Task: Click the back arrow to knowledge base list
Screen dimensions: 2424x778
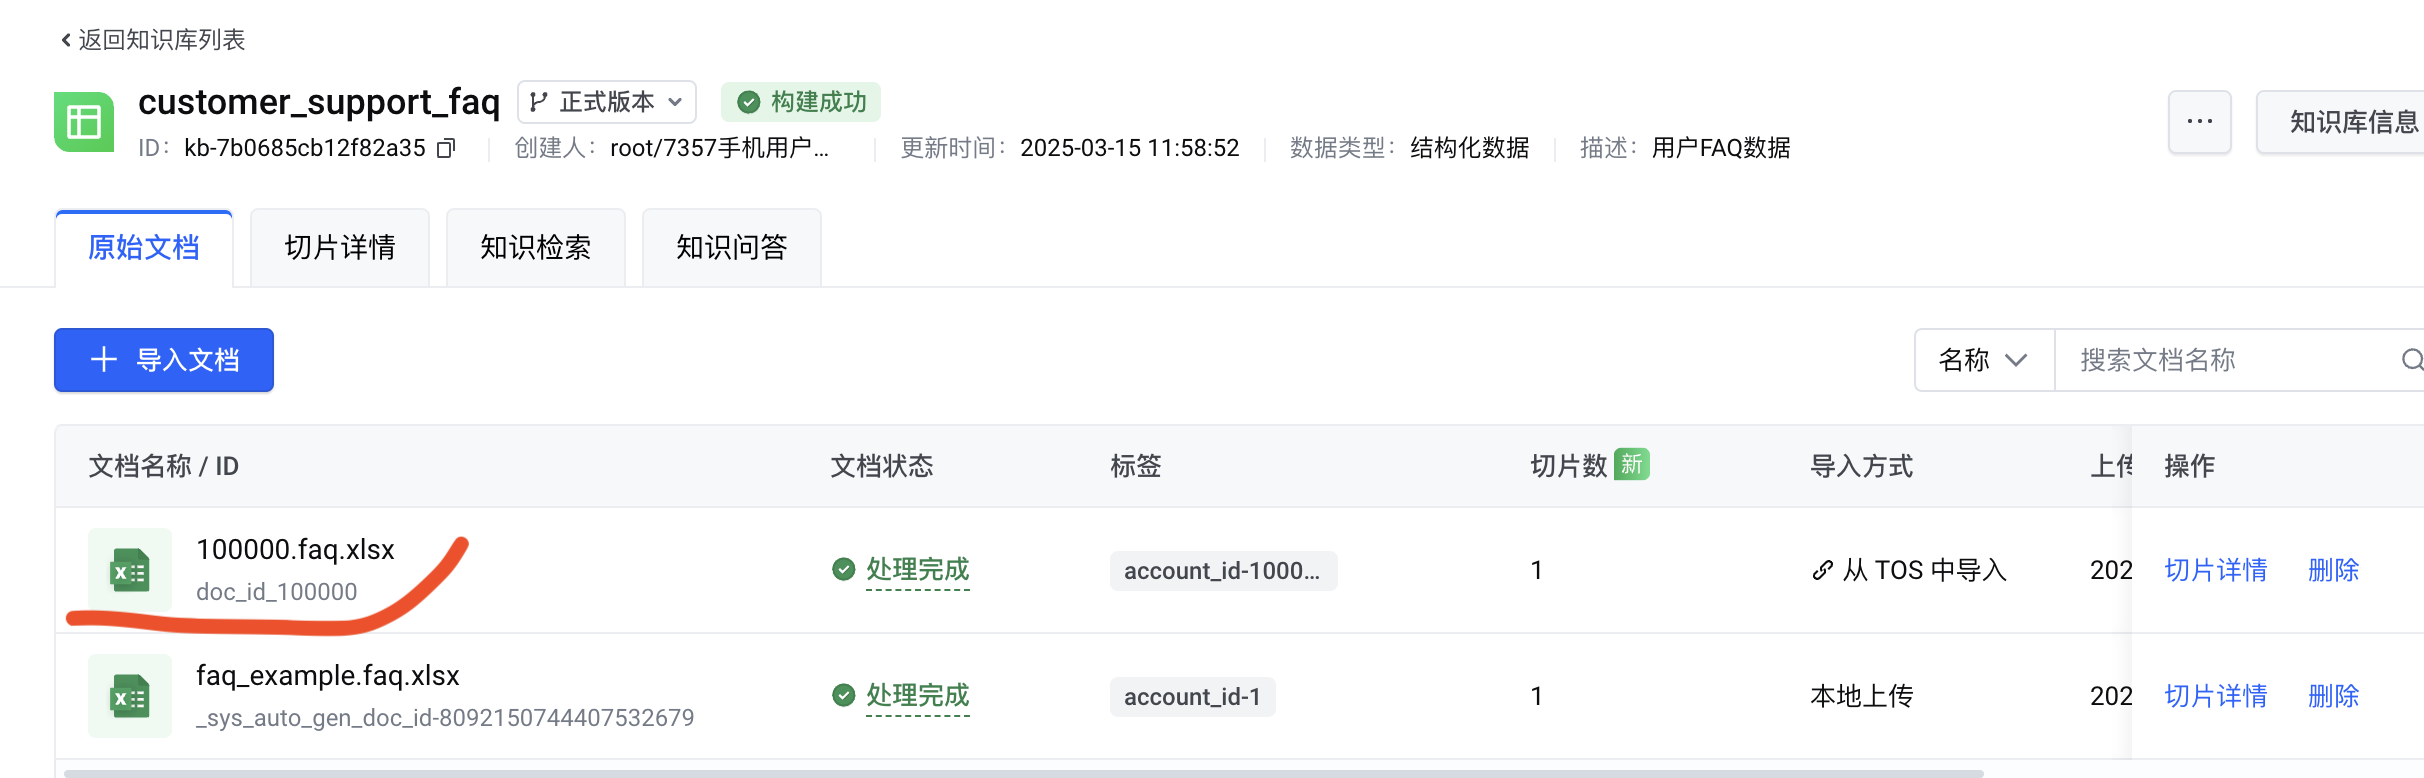Action: click(66, 40)
